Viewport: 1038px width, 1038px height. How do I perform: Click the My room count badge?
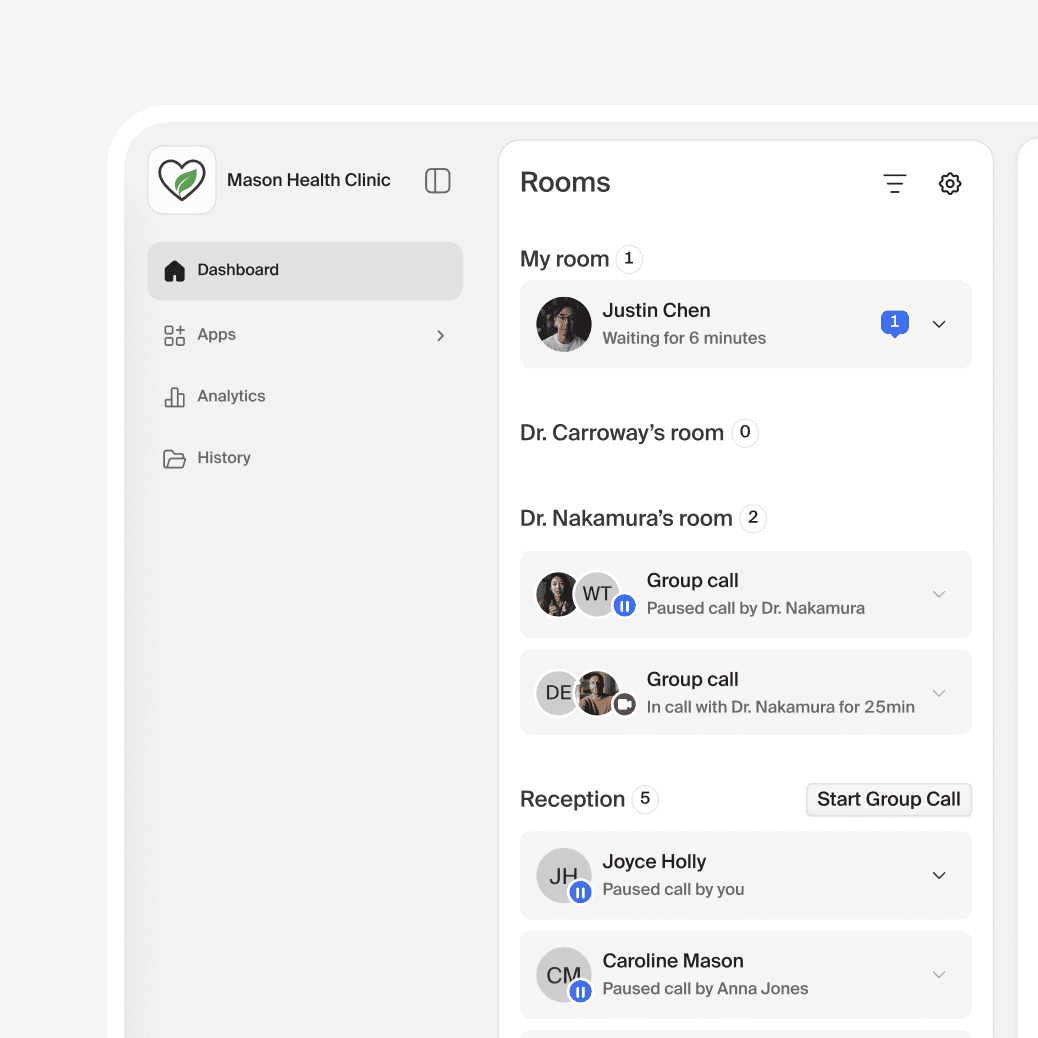[629, 259]
